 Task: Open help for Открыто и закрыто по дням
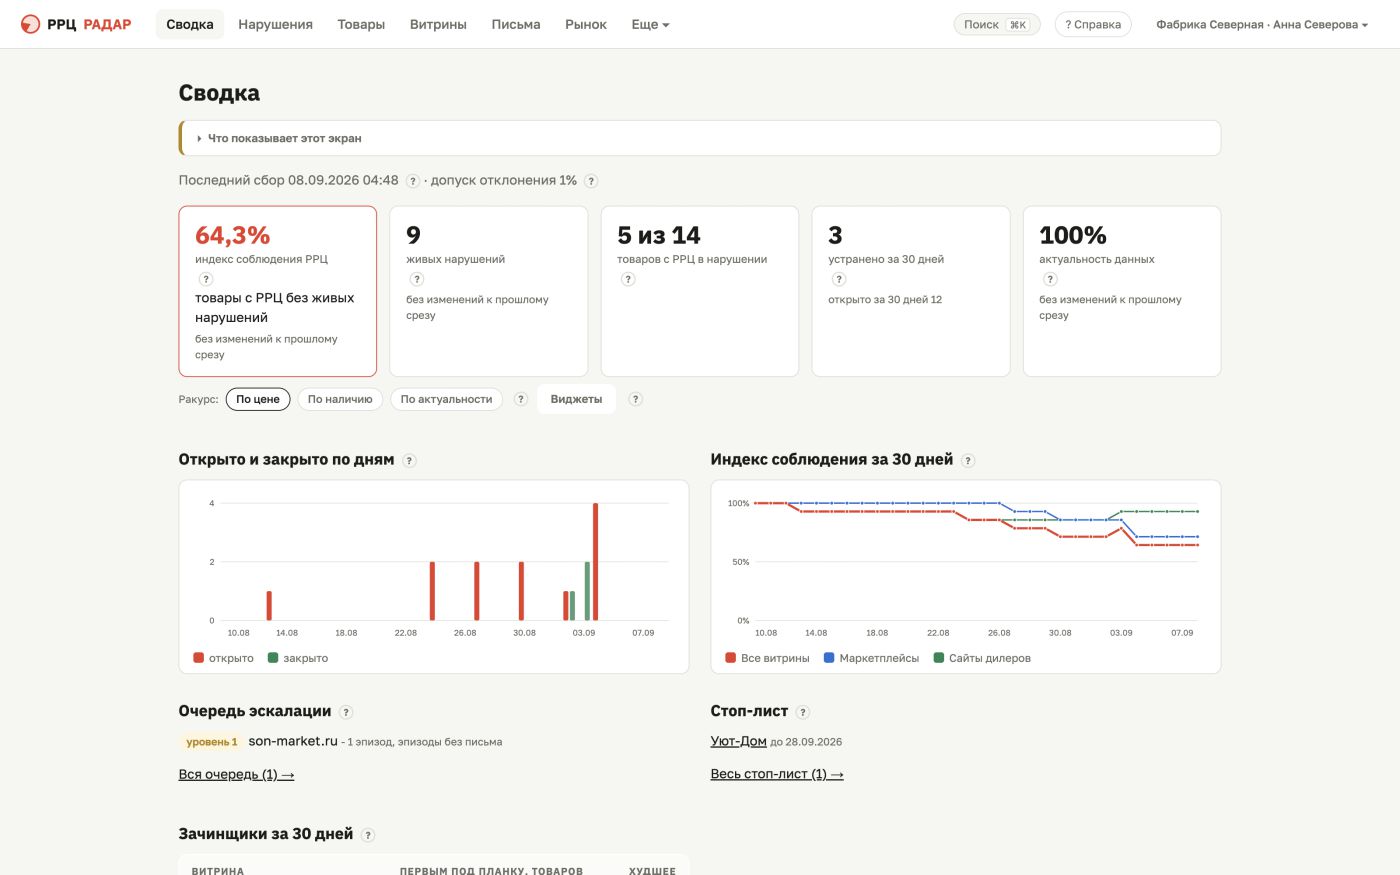[x=409, y=461]
